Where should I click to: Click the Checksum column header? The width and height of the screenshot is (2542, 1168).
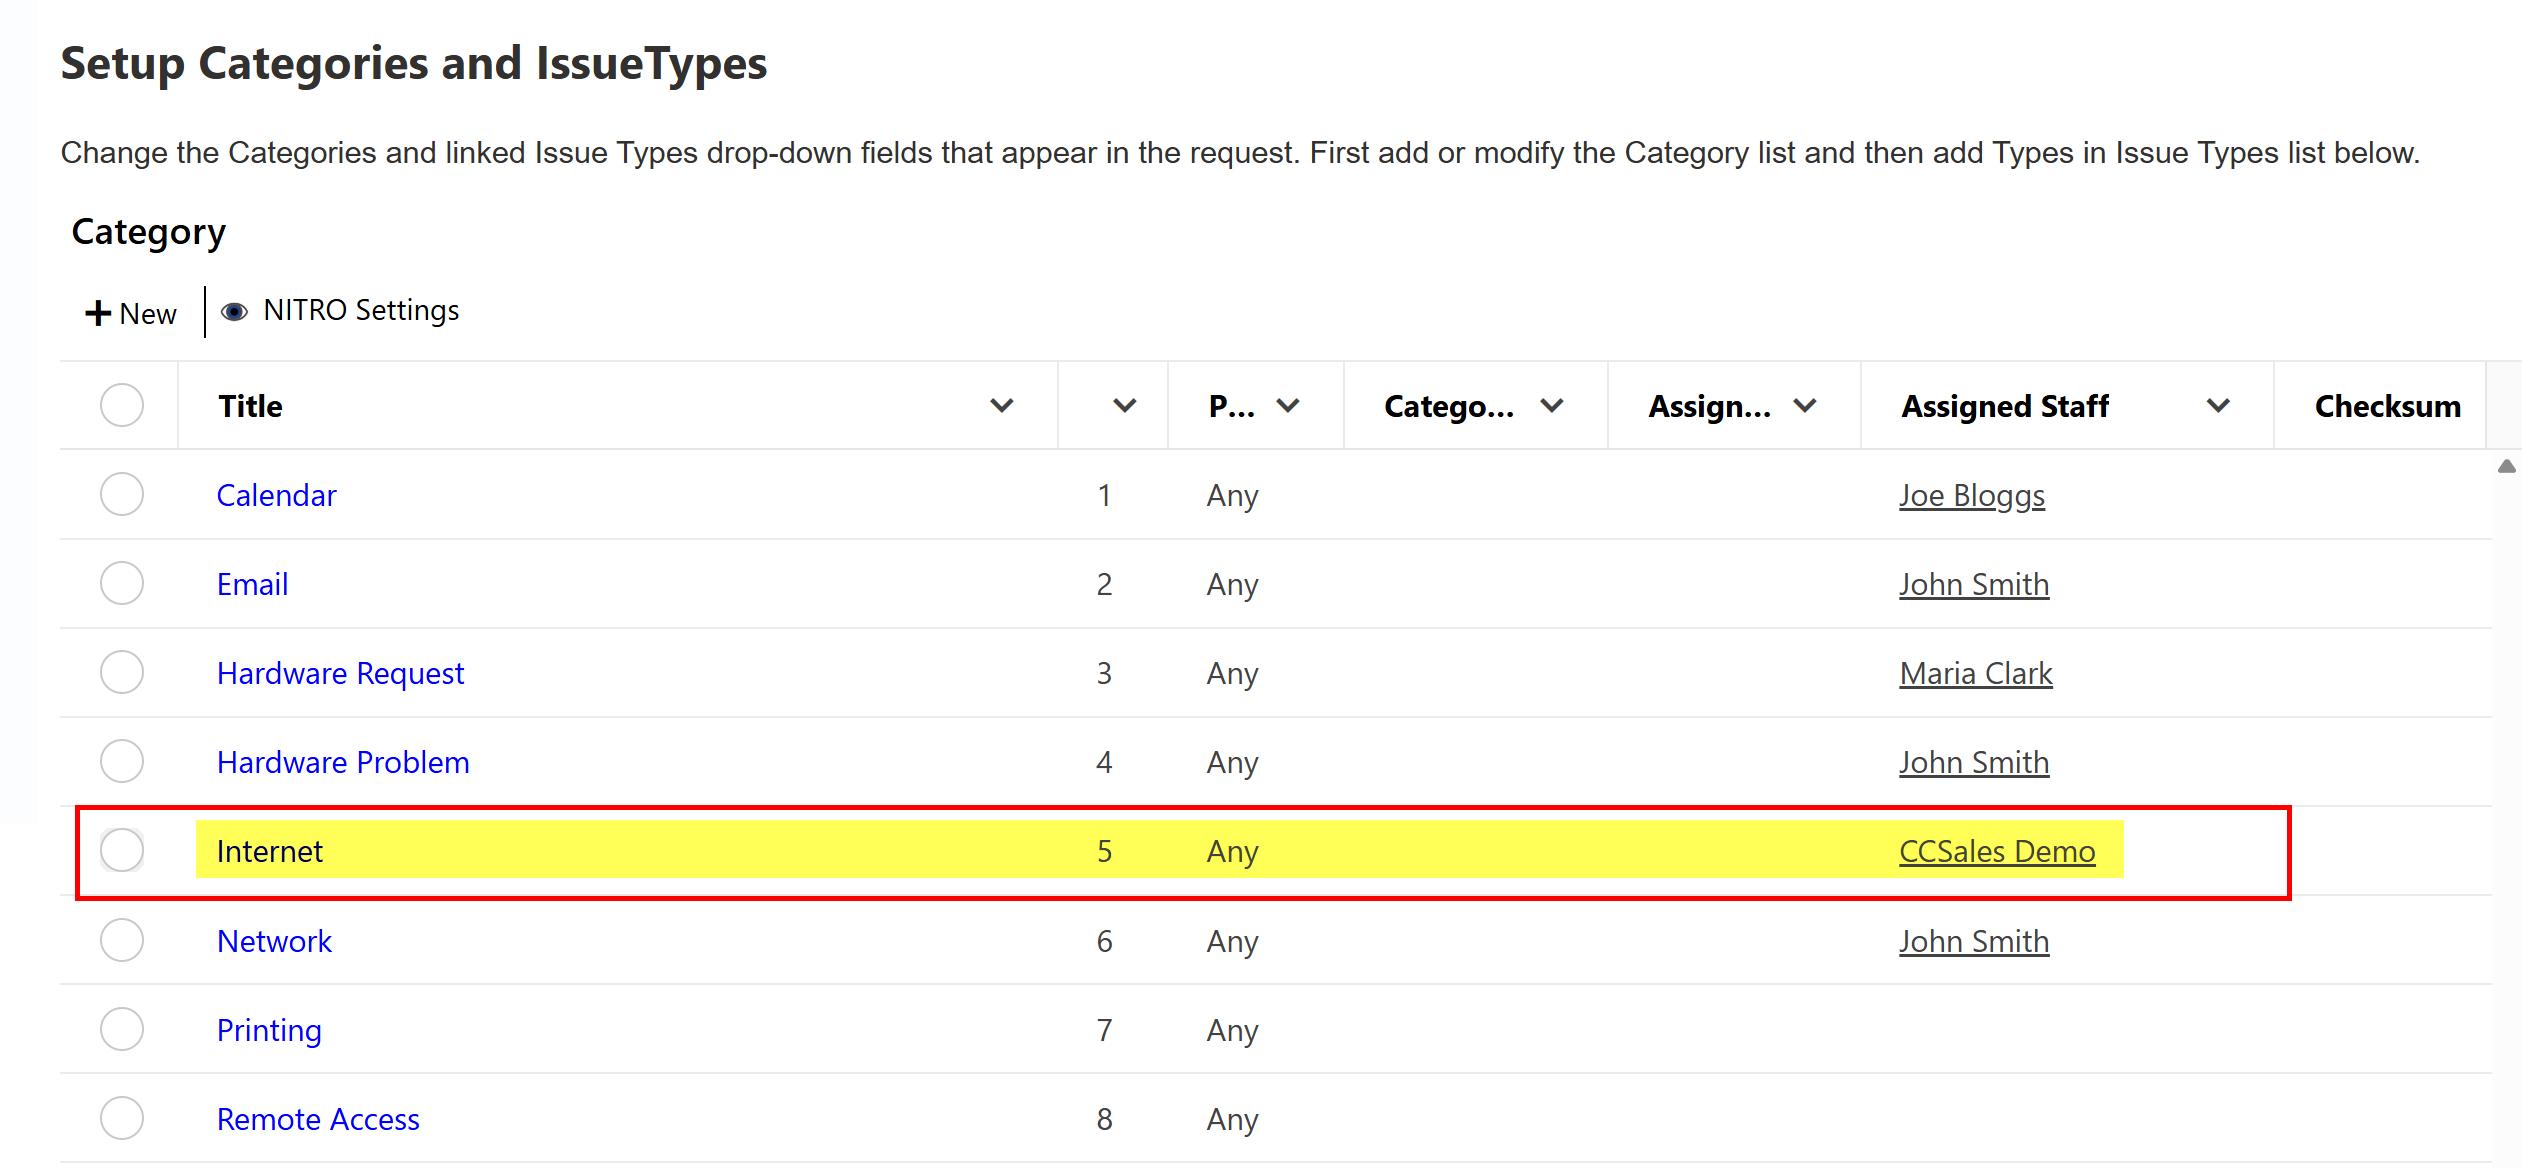2387,406
